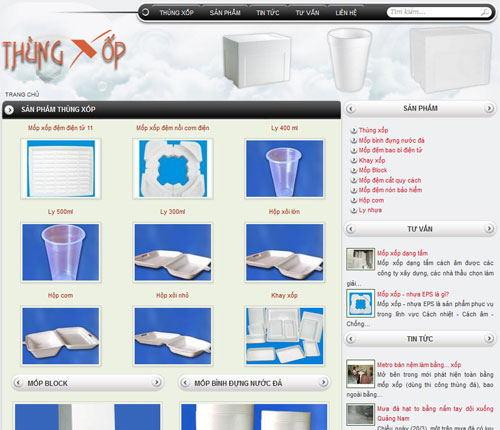Click right arrow on TƯ VẤN header
This screenshot has height=430, width=500.
click(x=489, y=229)
